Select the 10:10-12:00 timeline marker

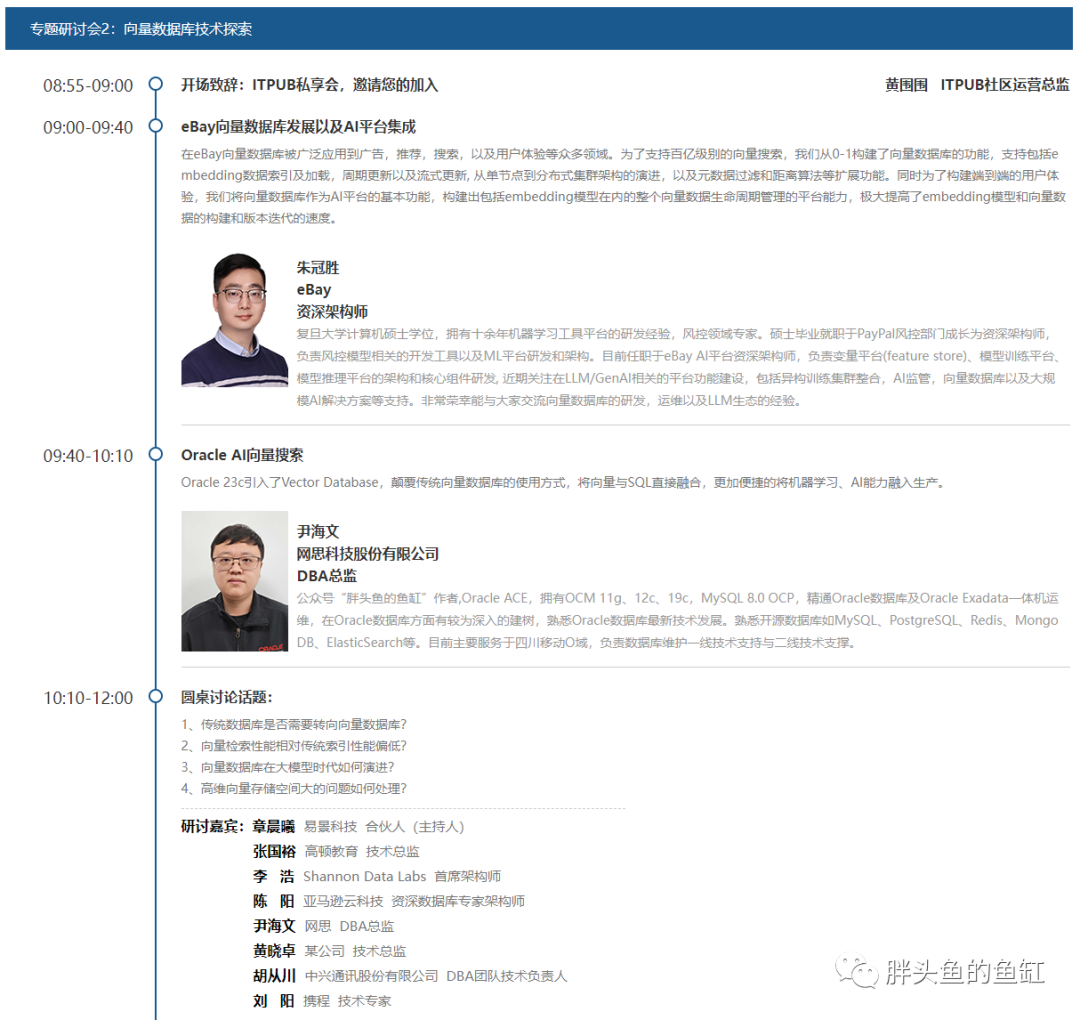[x=156, y=696]
